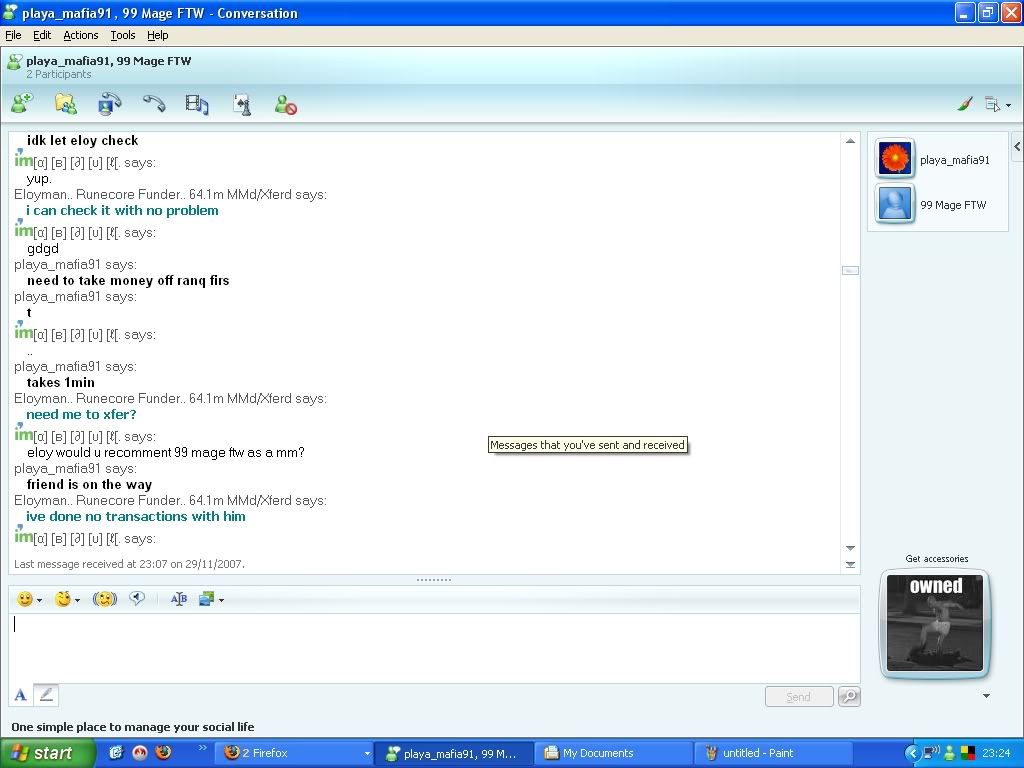This screenshot has height=768, width=1024.
Task: Open the color scheme paintbrush
Action: [965, 104]
